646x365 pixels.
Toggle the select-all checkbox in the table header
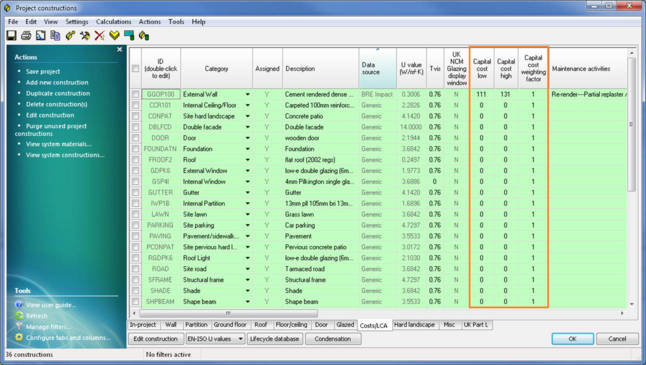135,68
